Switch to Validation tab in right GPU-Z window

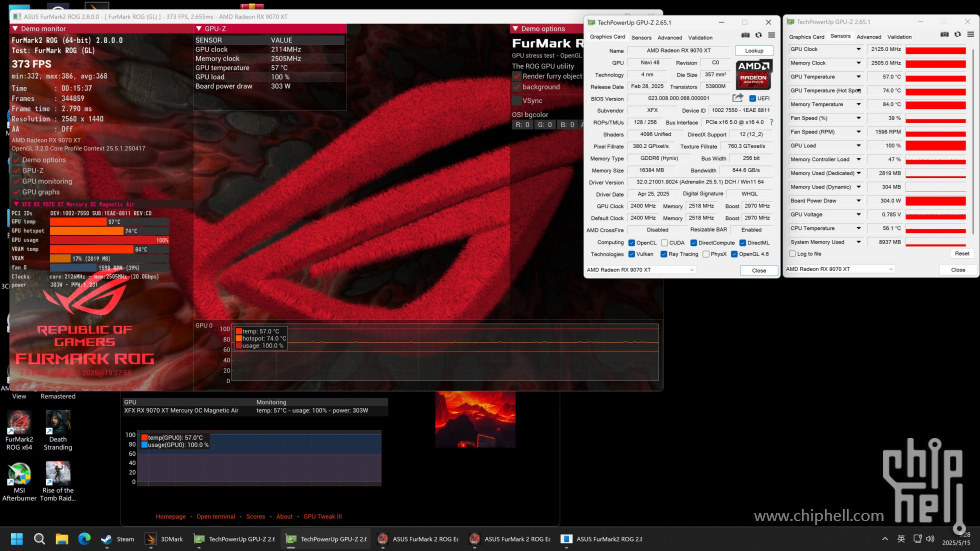coord(899,37)
